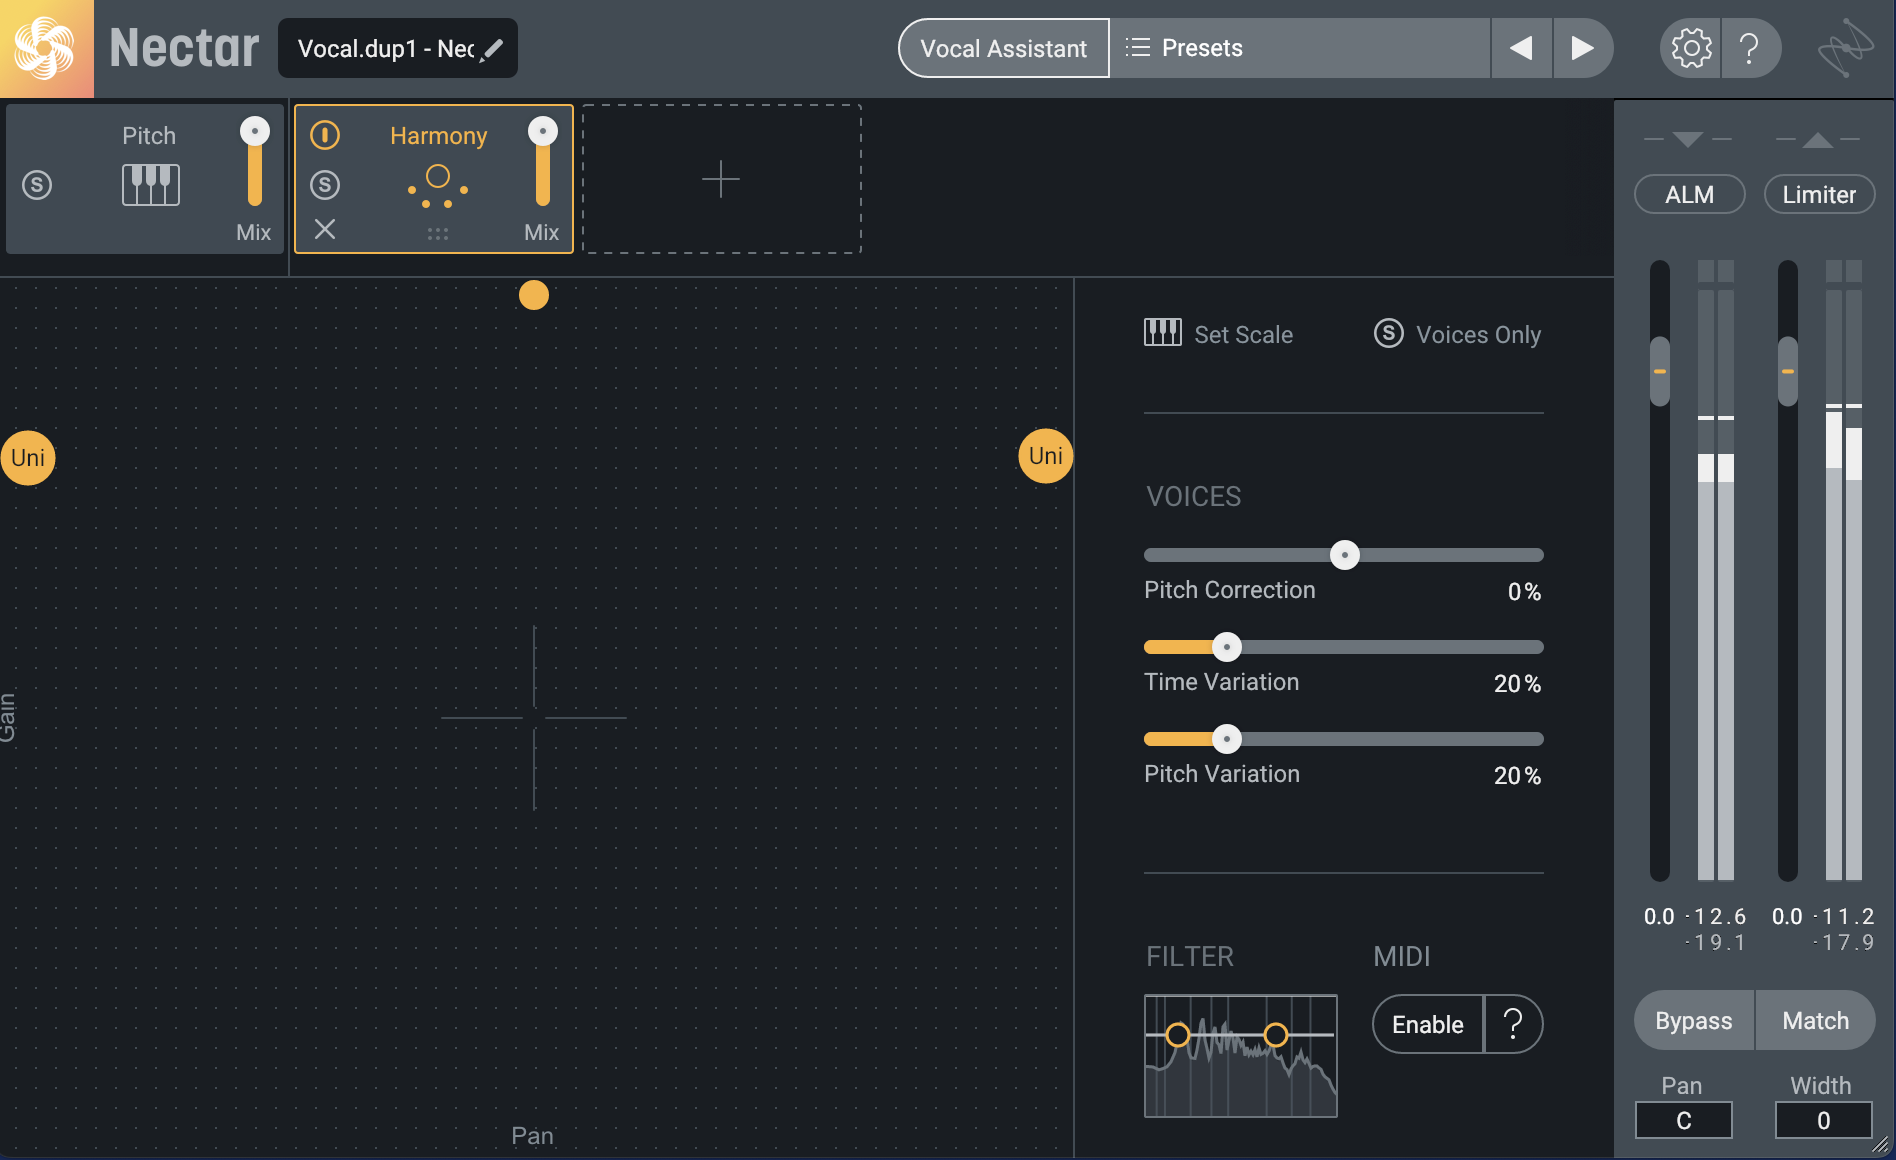Select the Harmony voices icon
The height and width of the screenshot is (1160, 1896).
tap(438, 186)
